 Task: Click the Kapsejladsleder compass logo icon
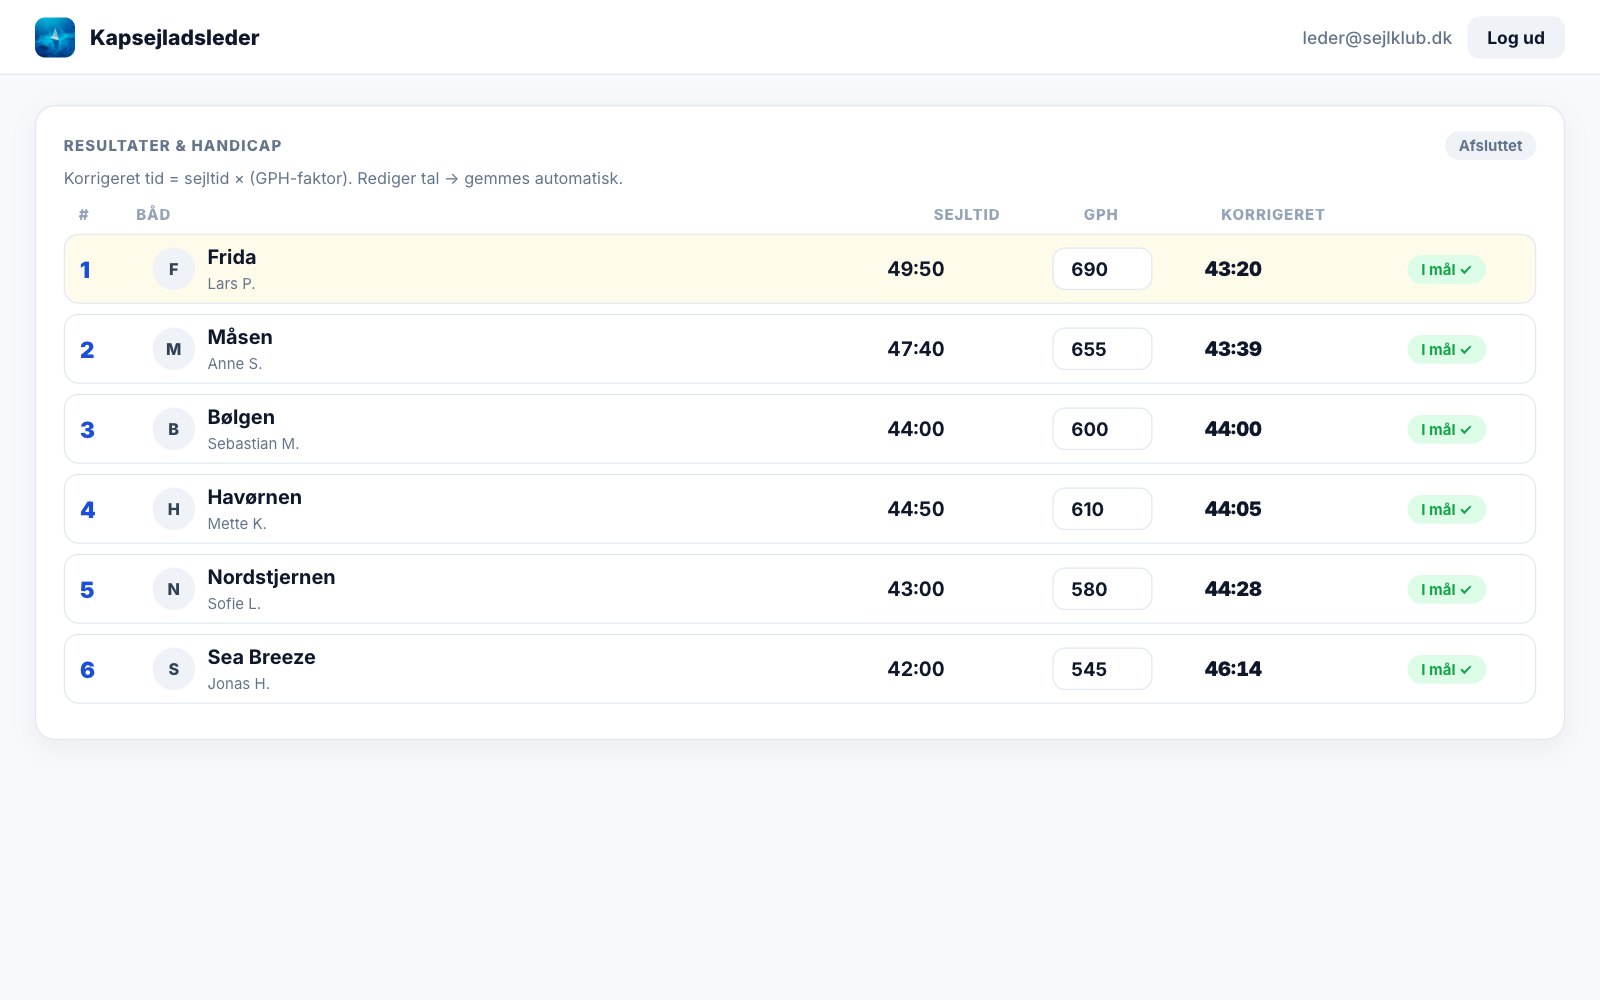[55, 37]
